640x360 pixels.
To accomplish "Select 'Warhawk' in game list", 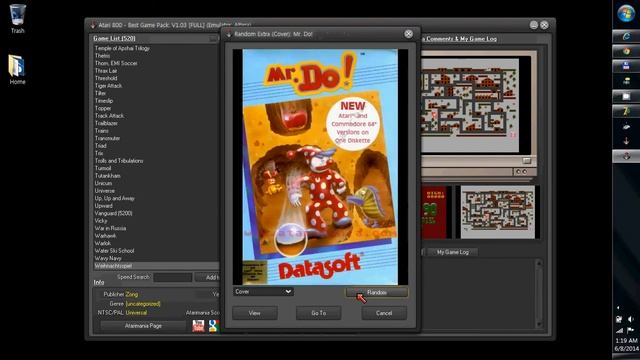I will (x=105, y=236).
